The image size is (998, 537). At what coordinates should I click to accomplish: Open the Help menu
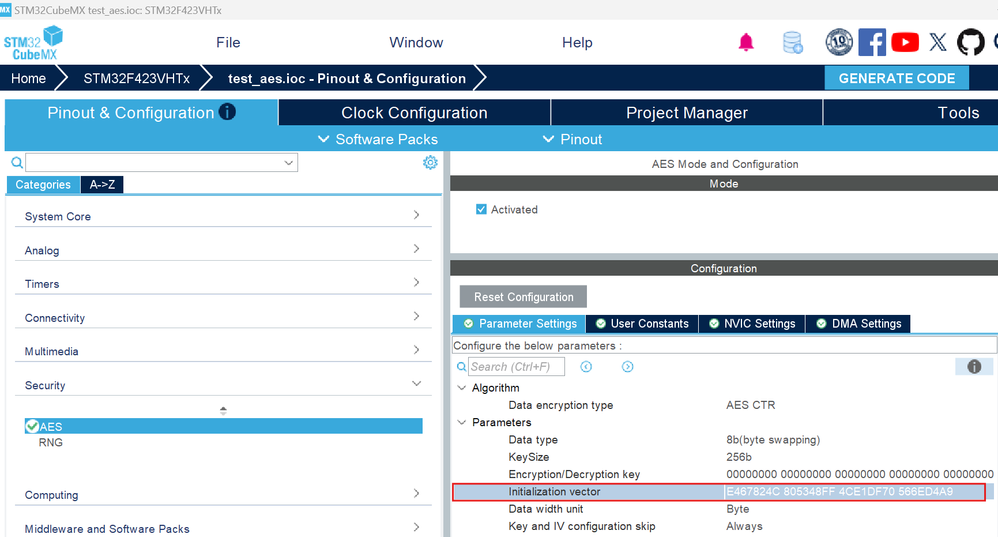(577, 43)
